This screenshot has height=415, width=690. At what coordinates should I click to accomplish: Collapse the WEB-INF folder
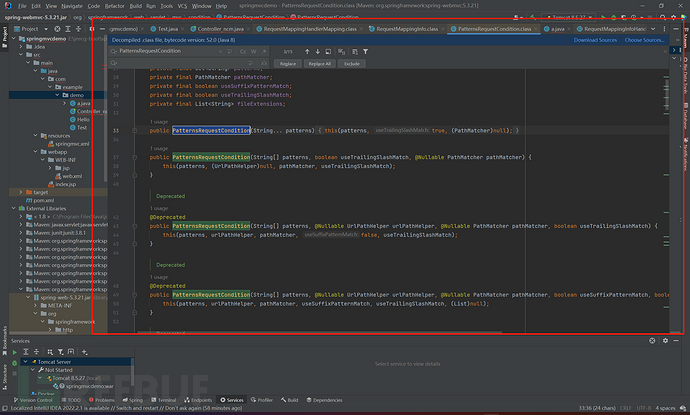(42, 160)
